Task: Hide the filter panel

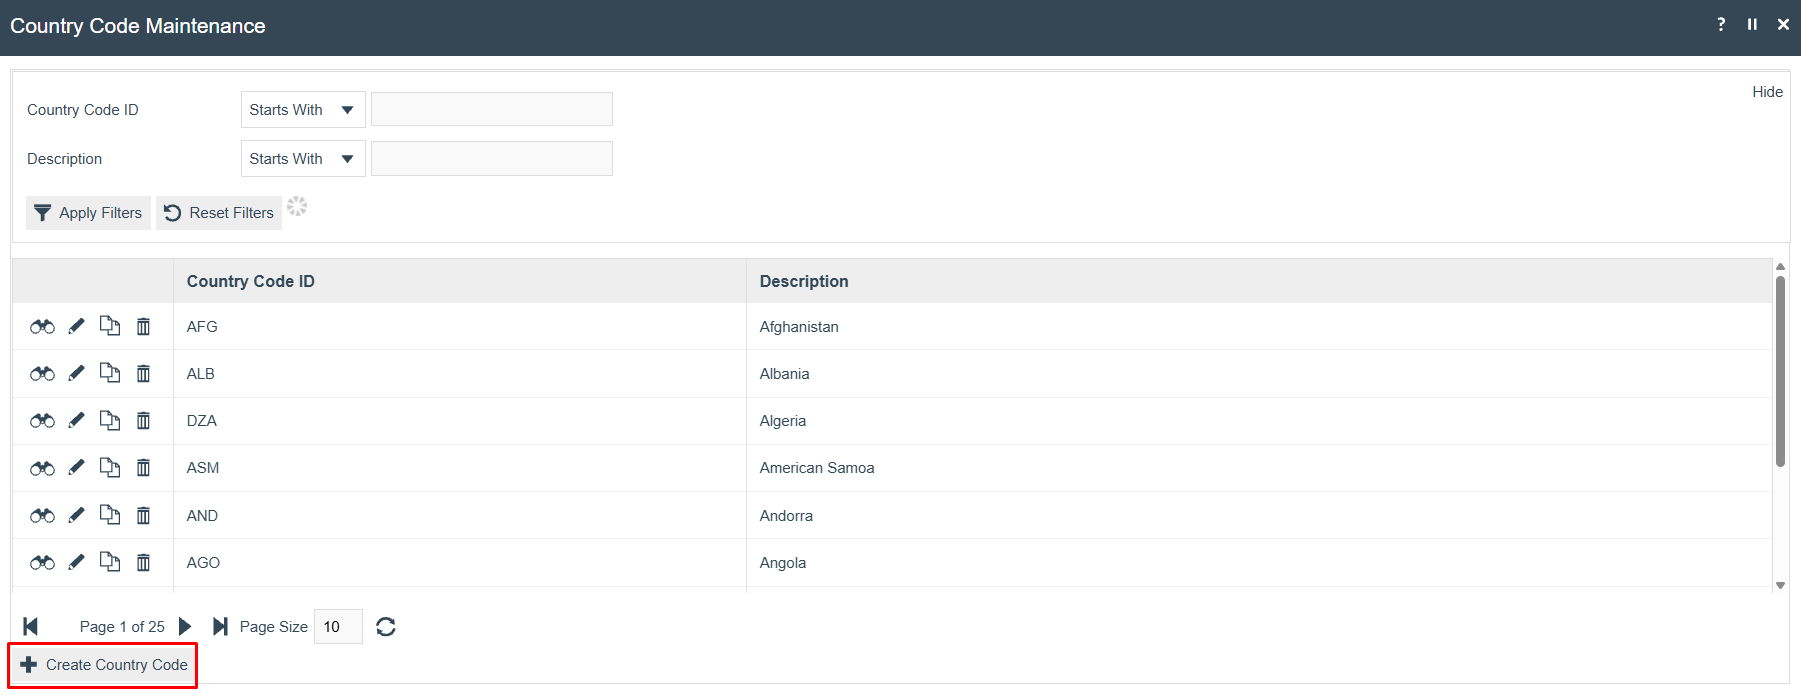Action: (x=1767, y=92)
